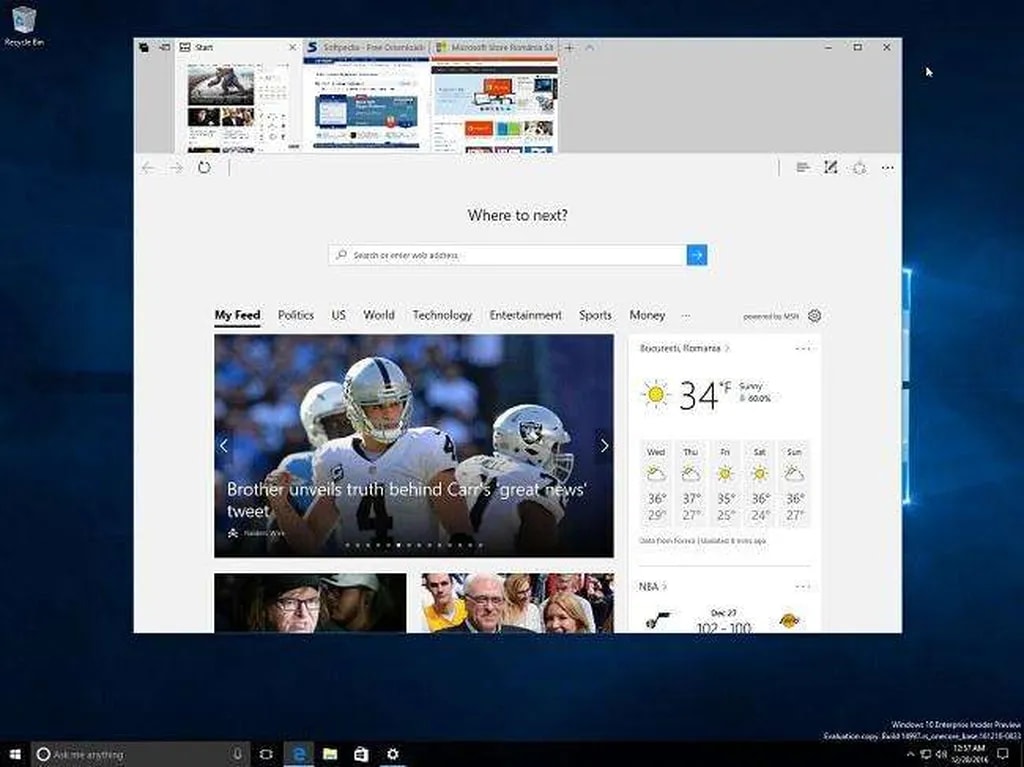
Task: Open the feed customize gear icon
Action: click(x=814, y=316)
